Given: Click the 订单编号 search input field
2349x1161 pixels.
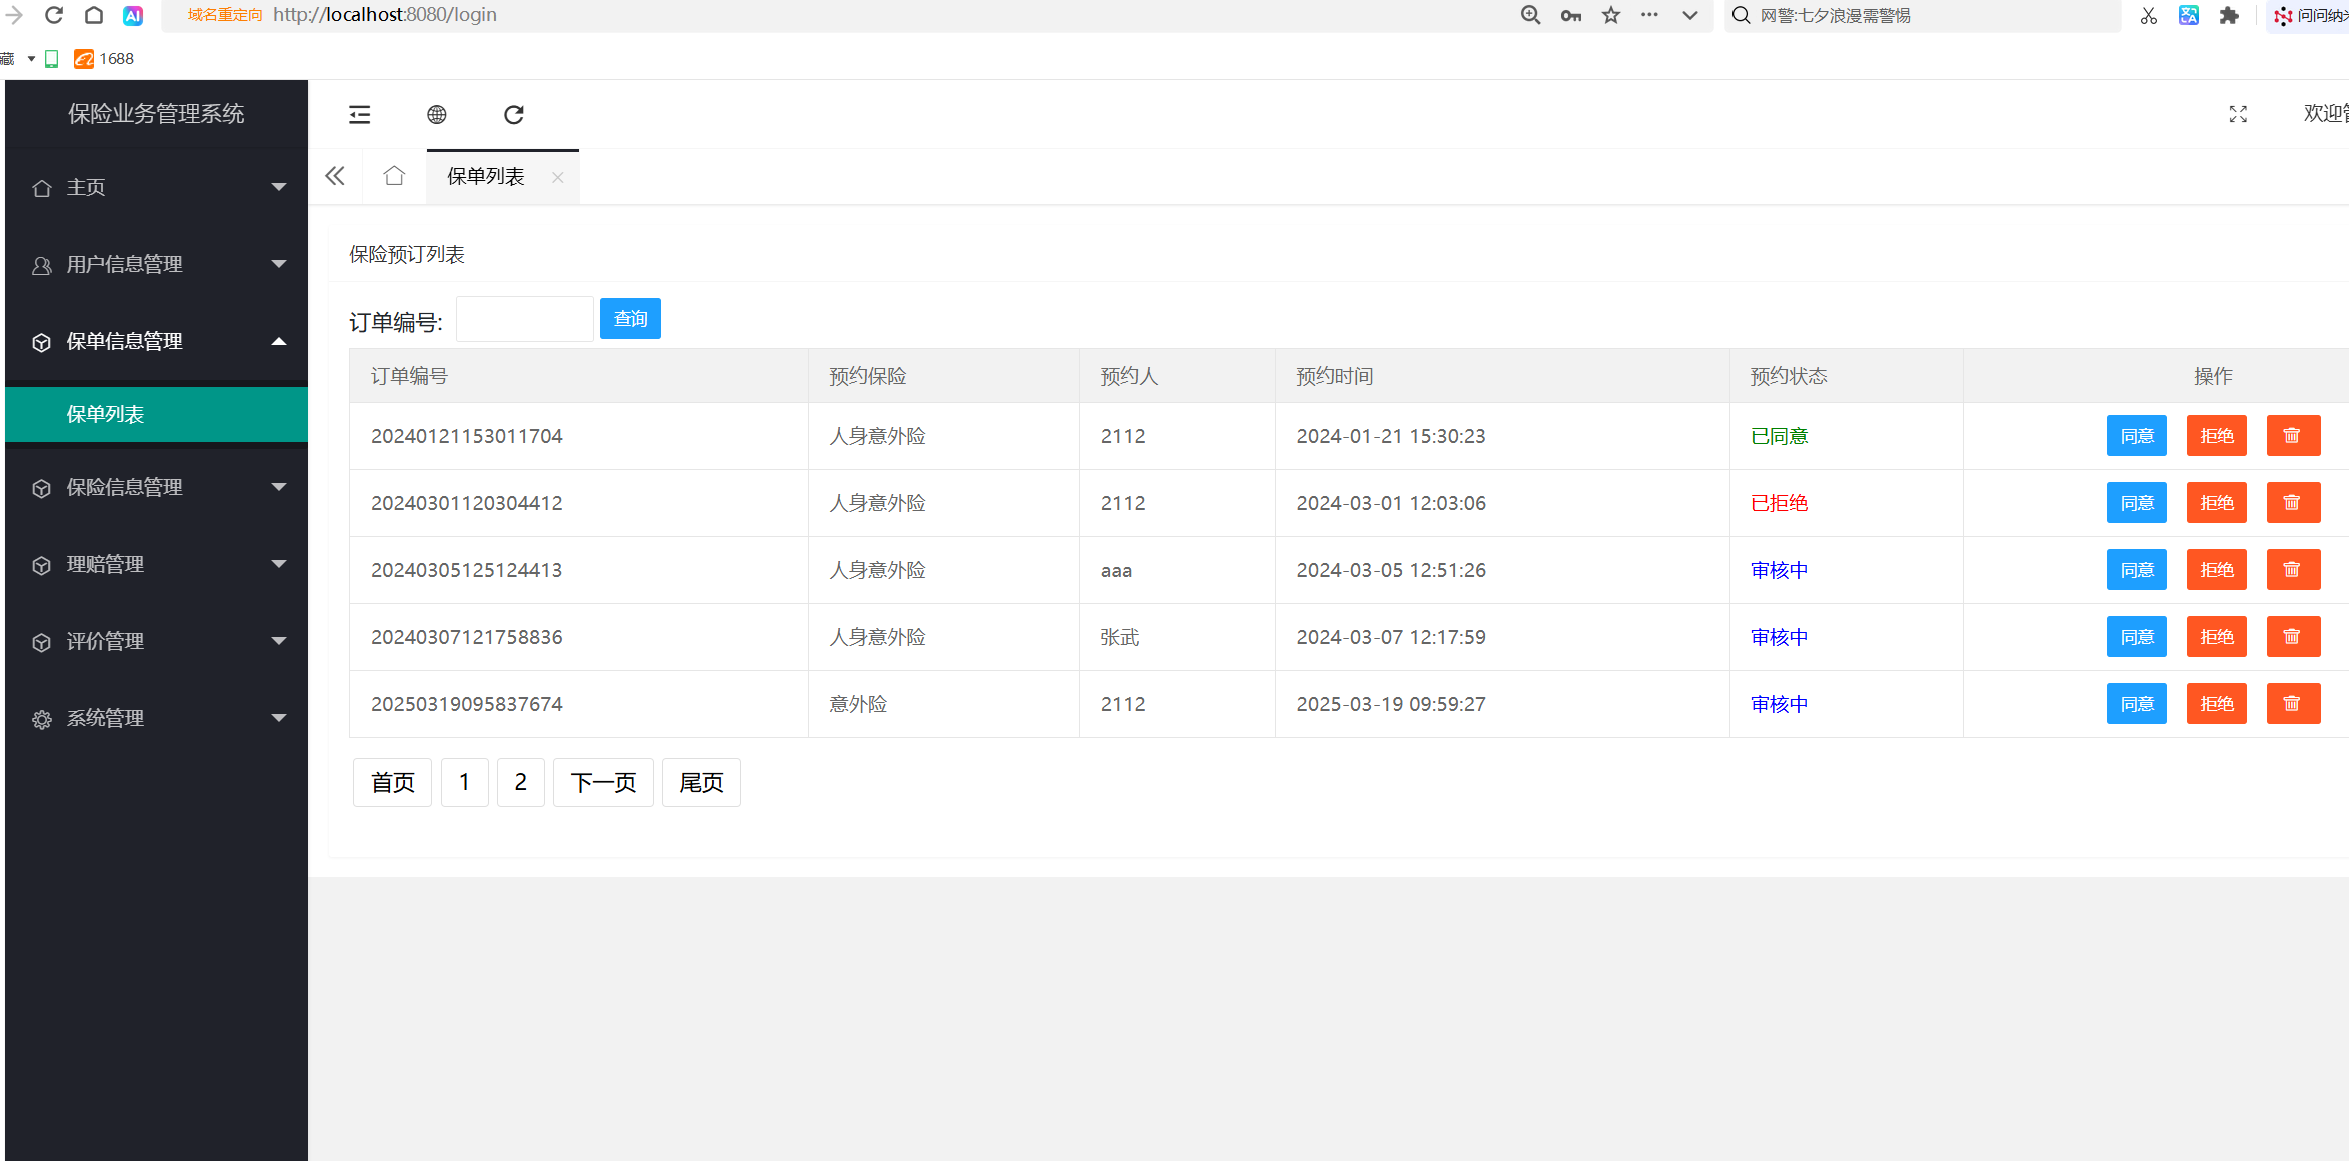Looking at the screenshot, I should coord(525,320).
